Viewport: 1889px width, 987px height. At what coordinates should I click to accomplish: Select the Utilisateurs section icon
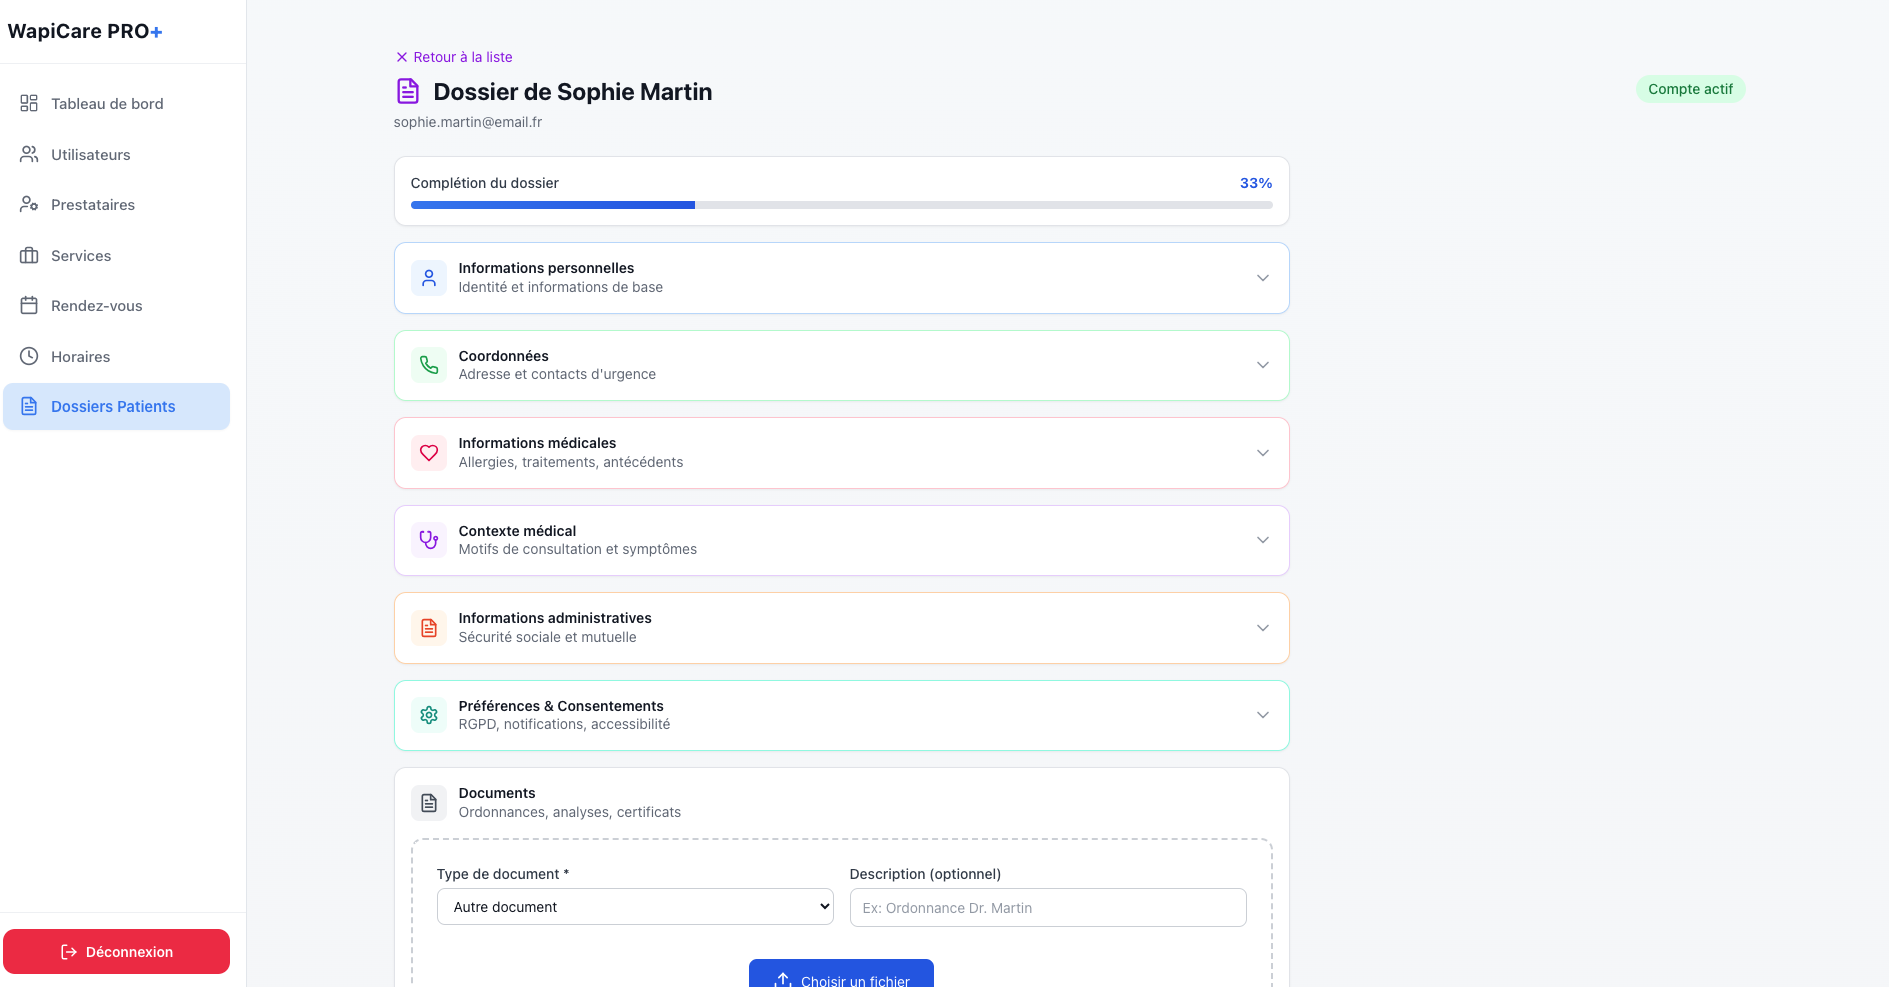28,154
